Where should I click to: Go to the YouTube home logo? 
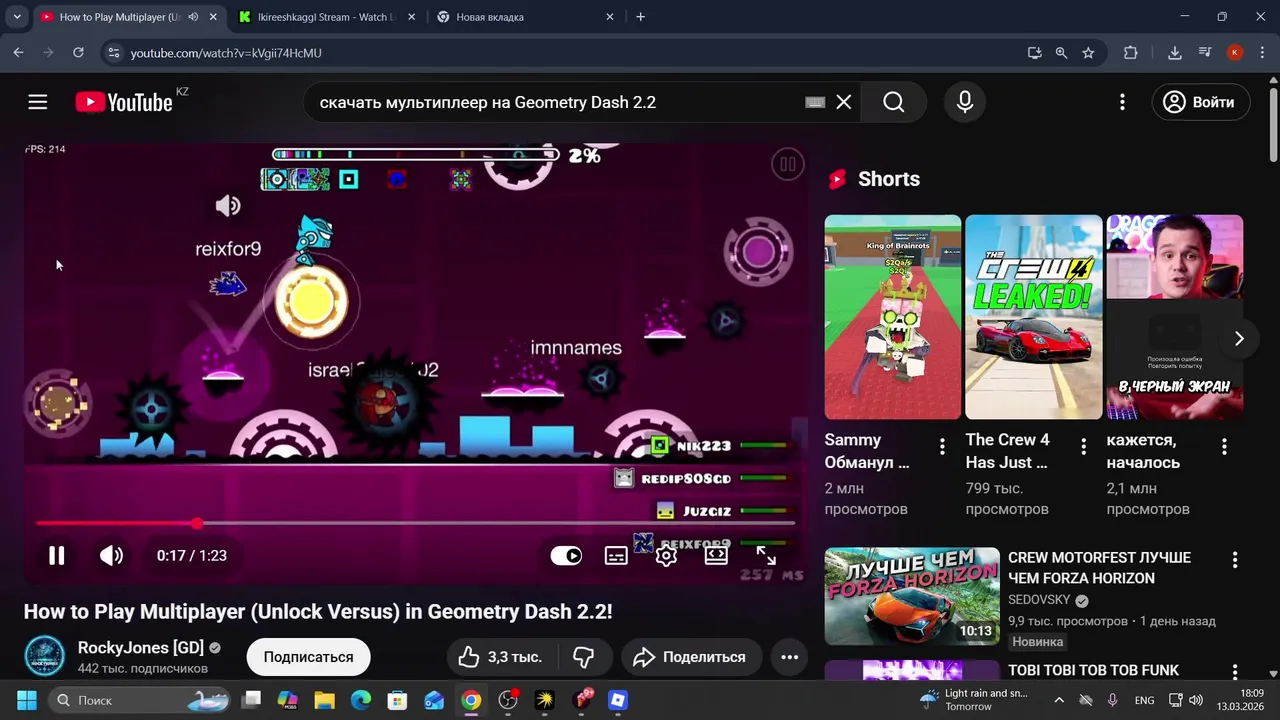coord(124,102)
